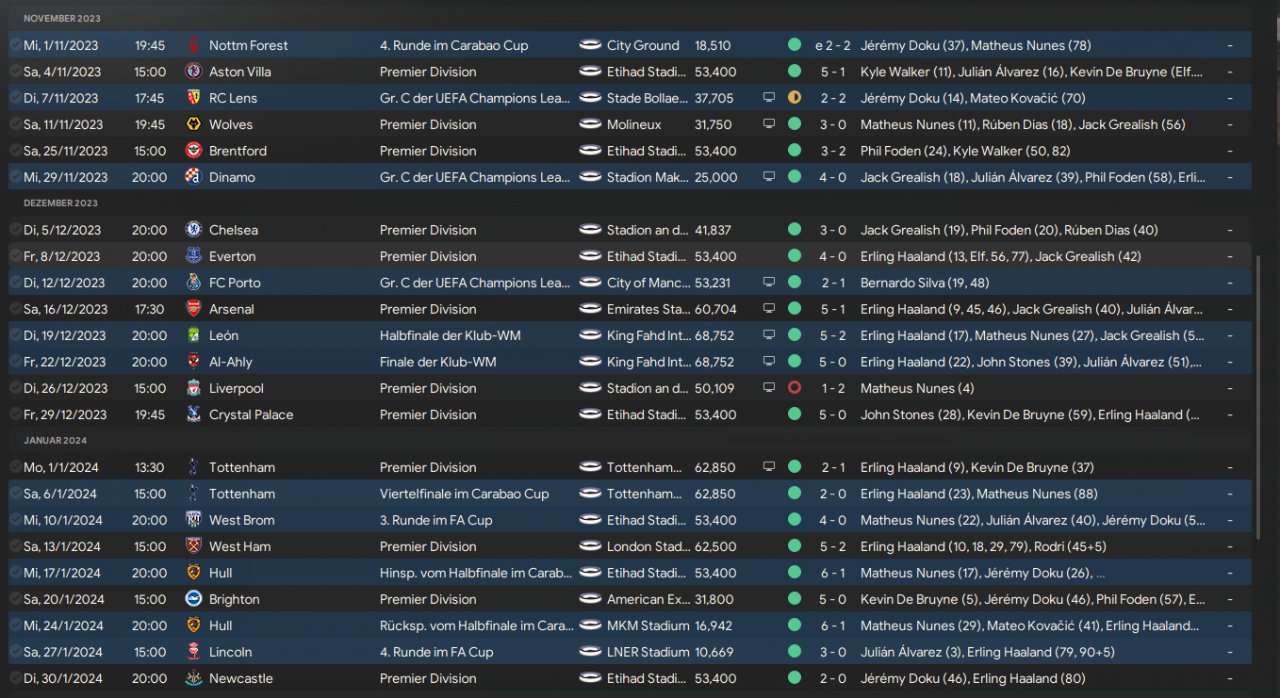Viewport: 1280px width, 698px height.
Task: Open the 1 - 2 result against Liverpool
Action: click(x=833, y=388)
